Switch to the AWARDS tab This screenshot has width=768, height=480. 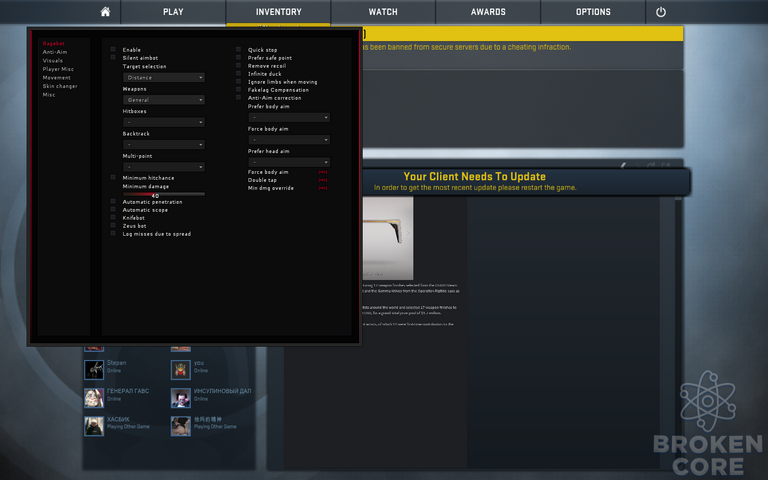[x=488, y=12]
